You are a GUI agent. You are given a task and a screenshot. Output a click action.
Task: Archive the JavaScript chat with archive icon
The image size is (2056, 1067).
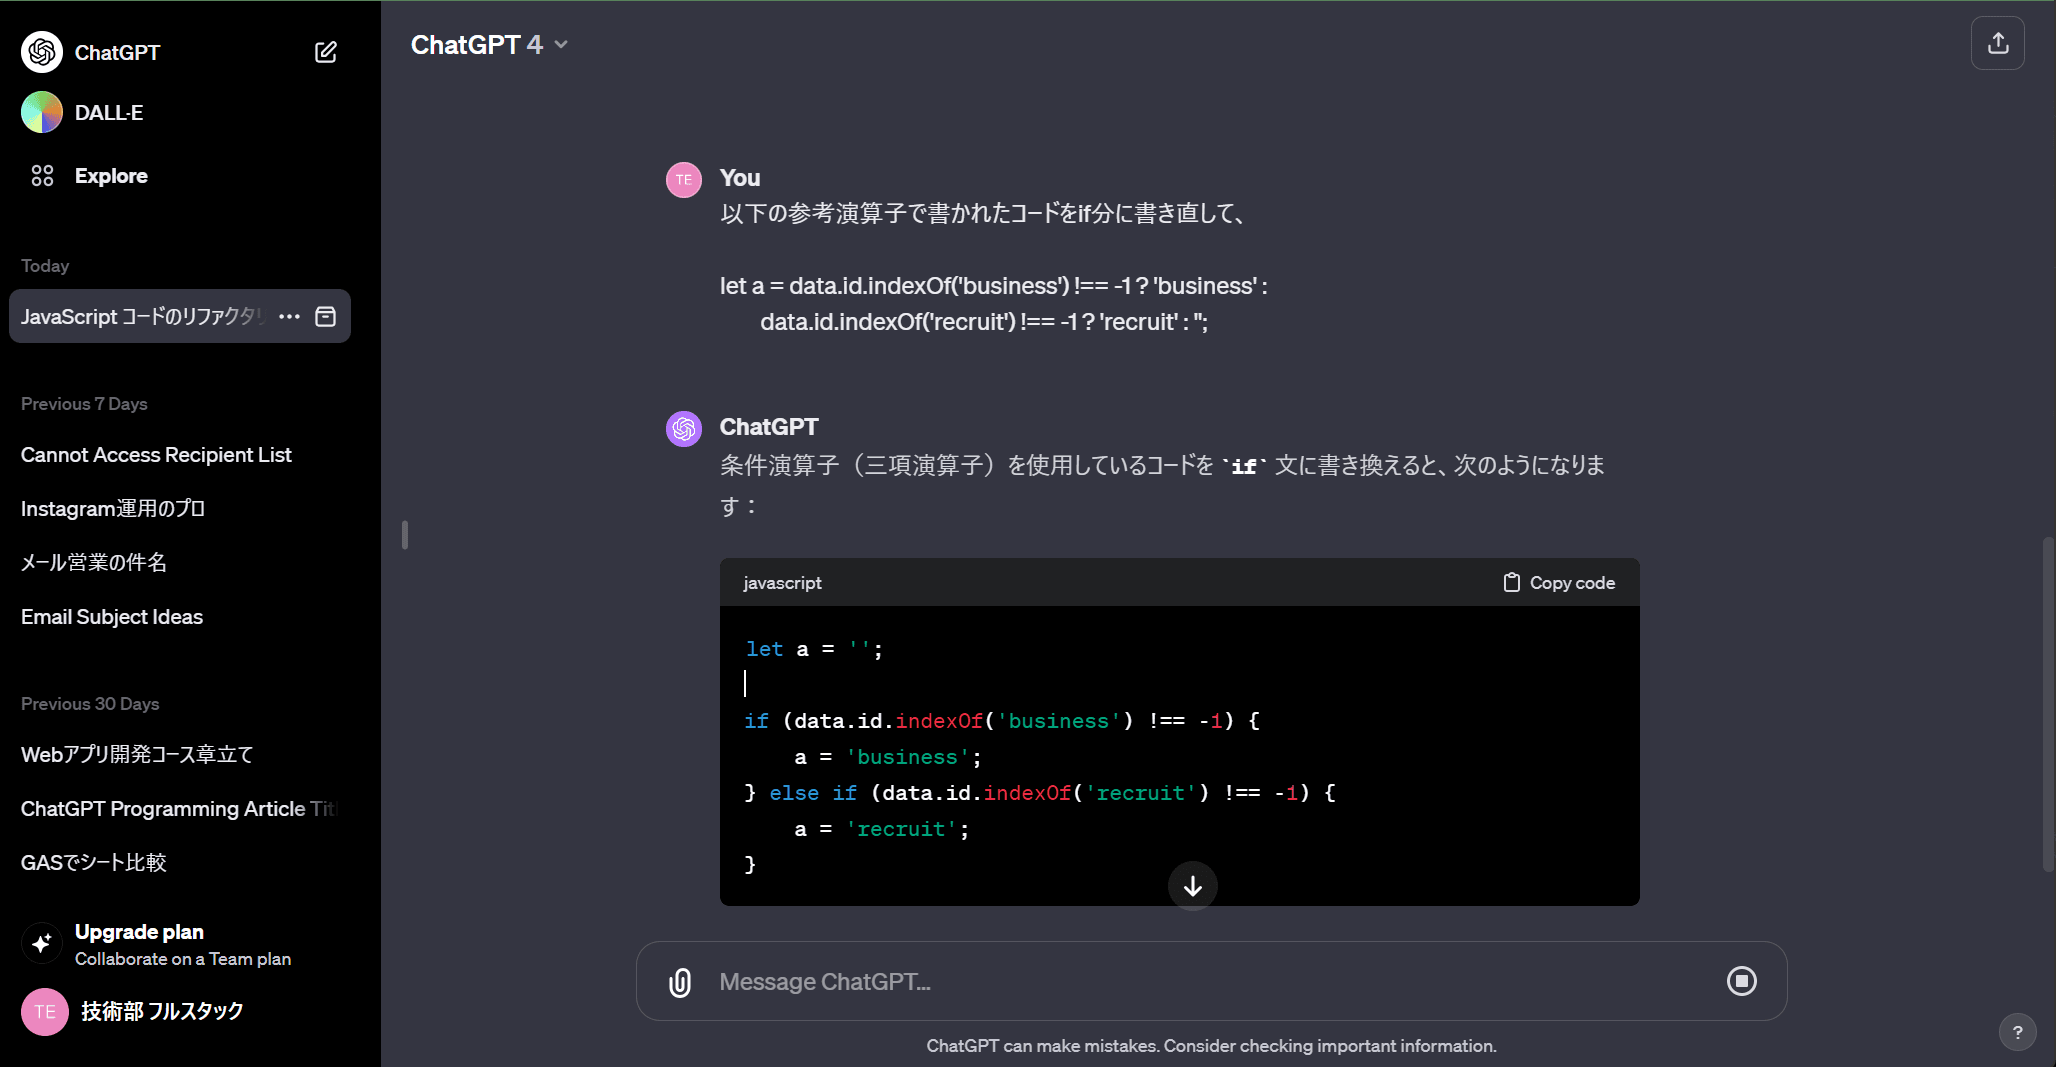tap(326, 317)
